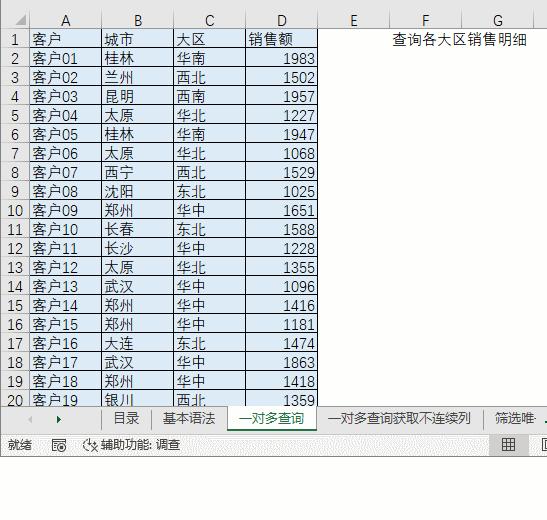Select column A header

pos(66,21)
